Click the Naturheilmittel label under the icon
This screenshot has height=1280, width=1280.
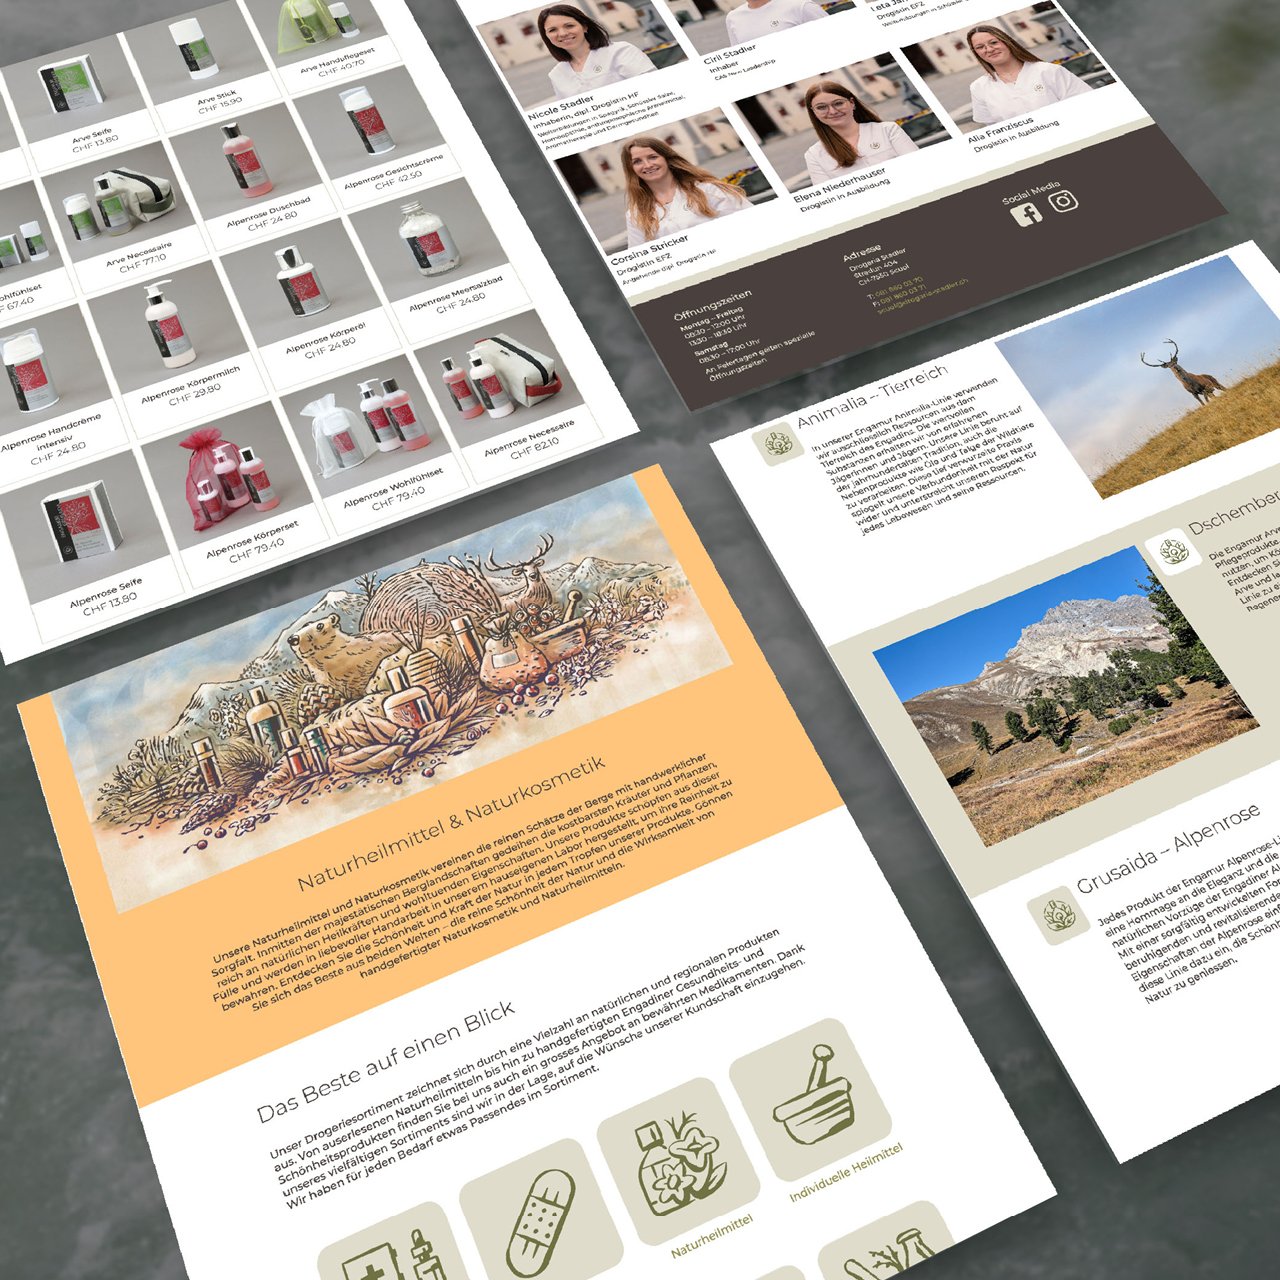click(x=711, y=1236)
